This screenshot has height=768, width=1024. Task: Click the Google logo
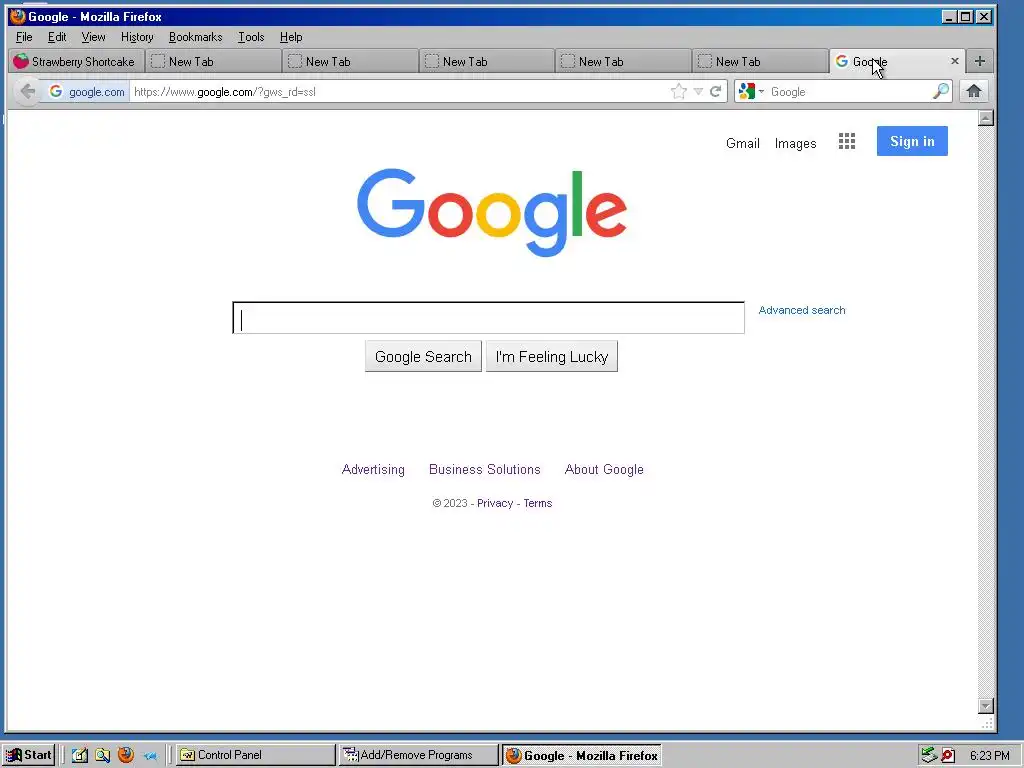(492, 212)
